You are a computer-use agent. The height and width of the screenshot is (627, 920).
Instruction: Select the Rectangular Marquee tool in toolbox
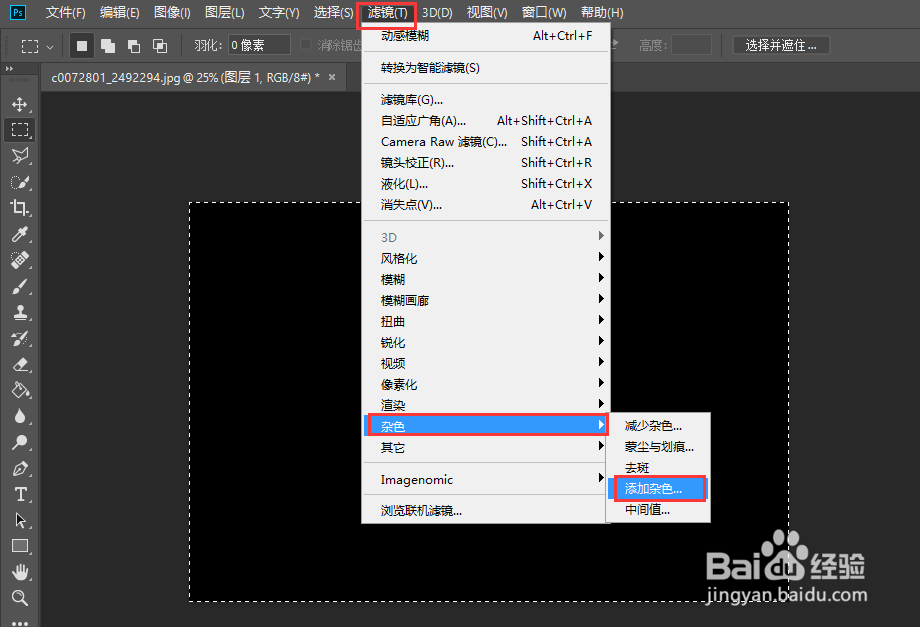pyautogui.click(x=20, y=130)
